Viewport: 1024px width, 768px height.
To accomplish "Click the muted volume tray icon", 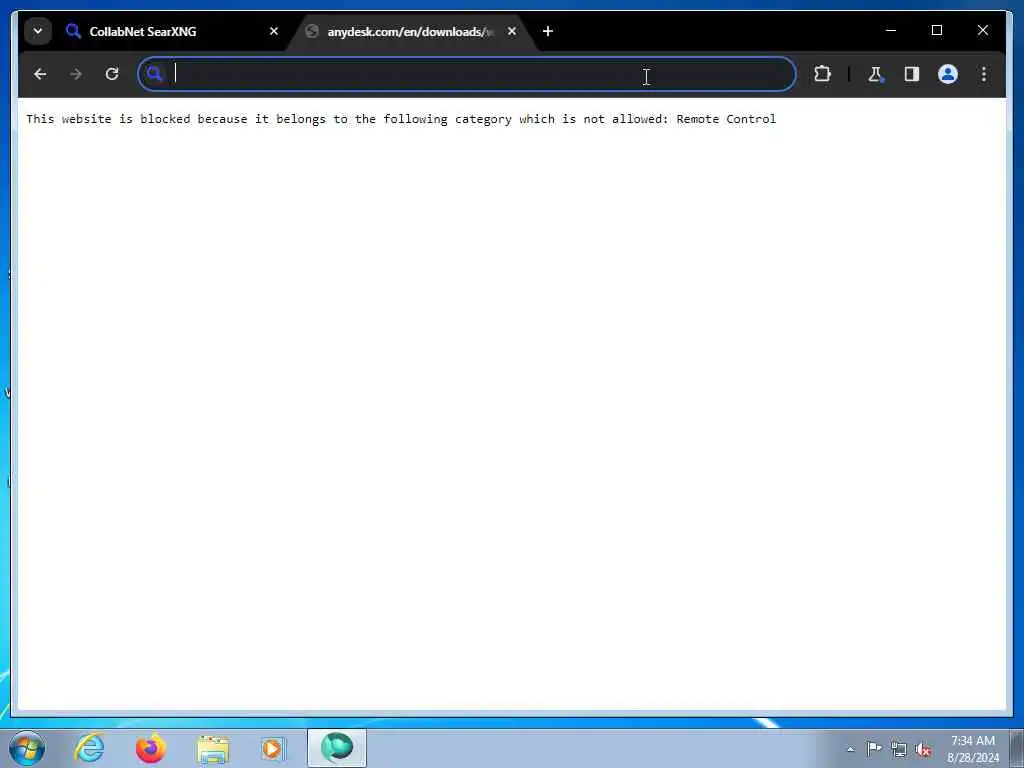I will pyautogui.click(x=923, y=750).
